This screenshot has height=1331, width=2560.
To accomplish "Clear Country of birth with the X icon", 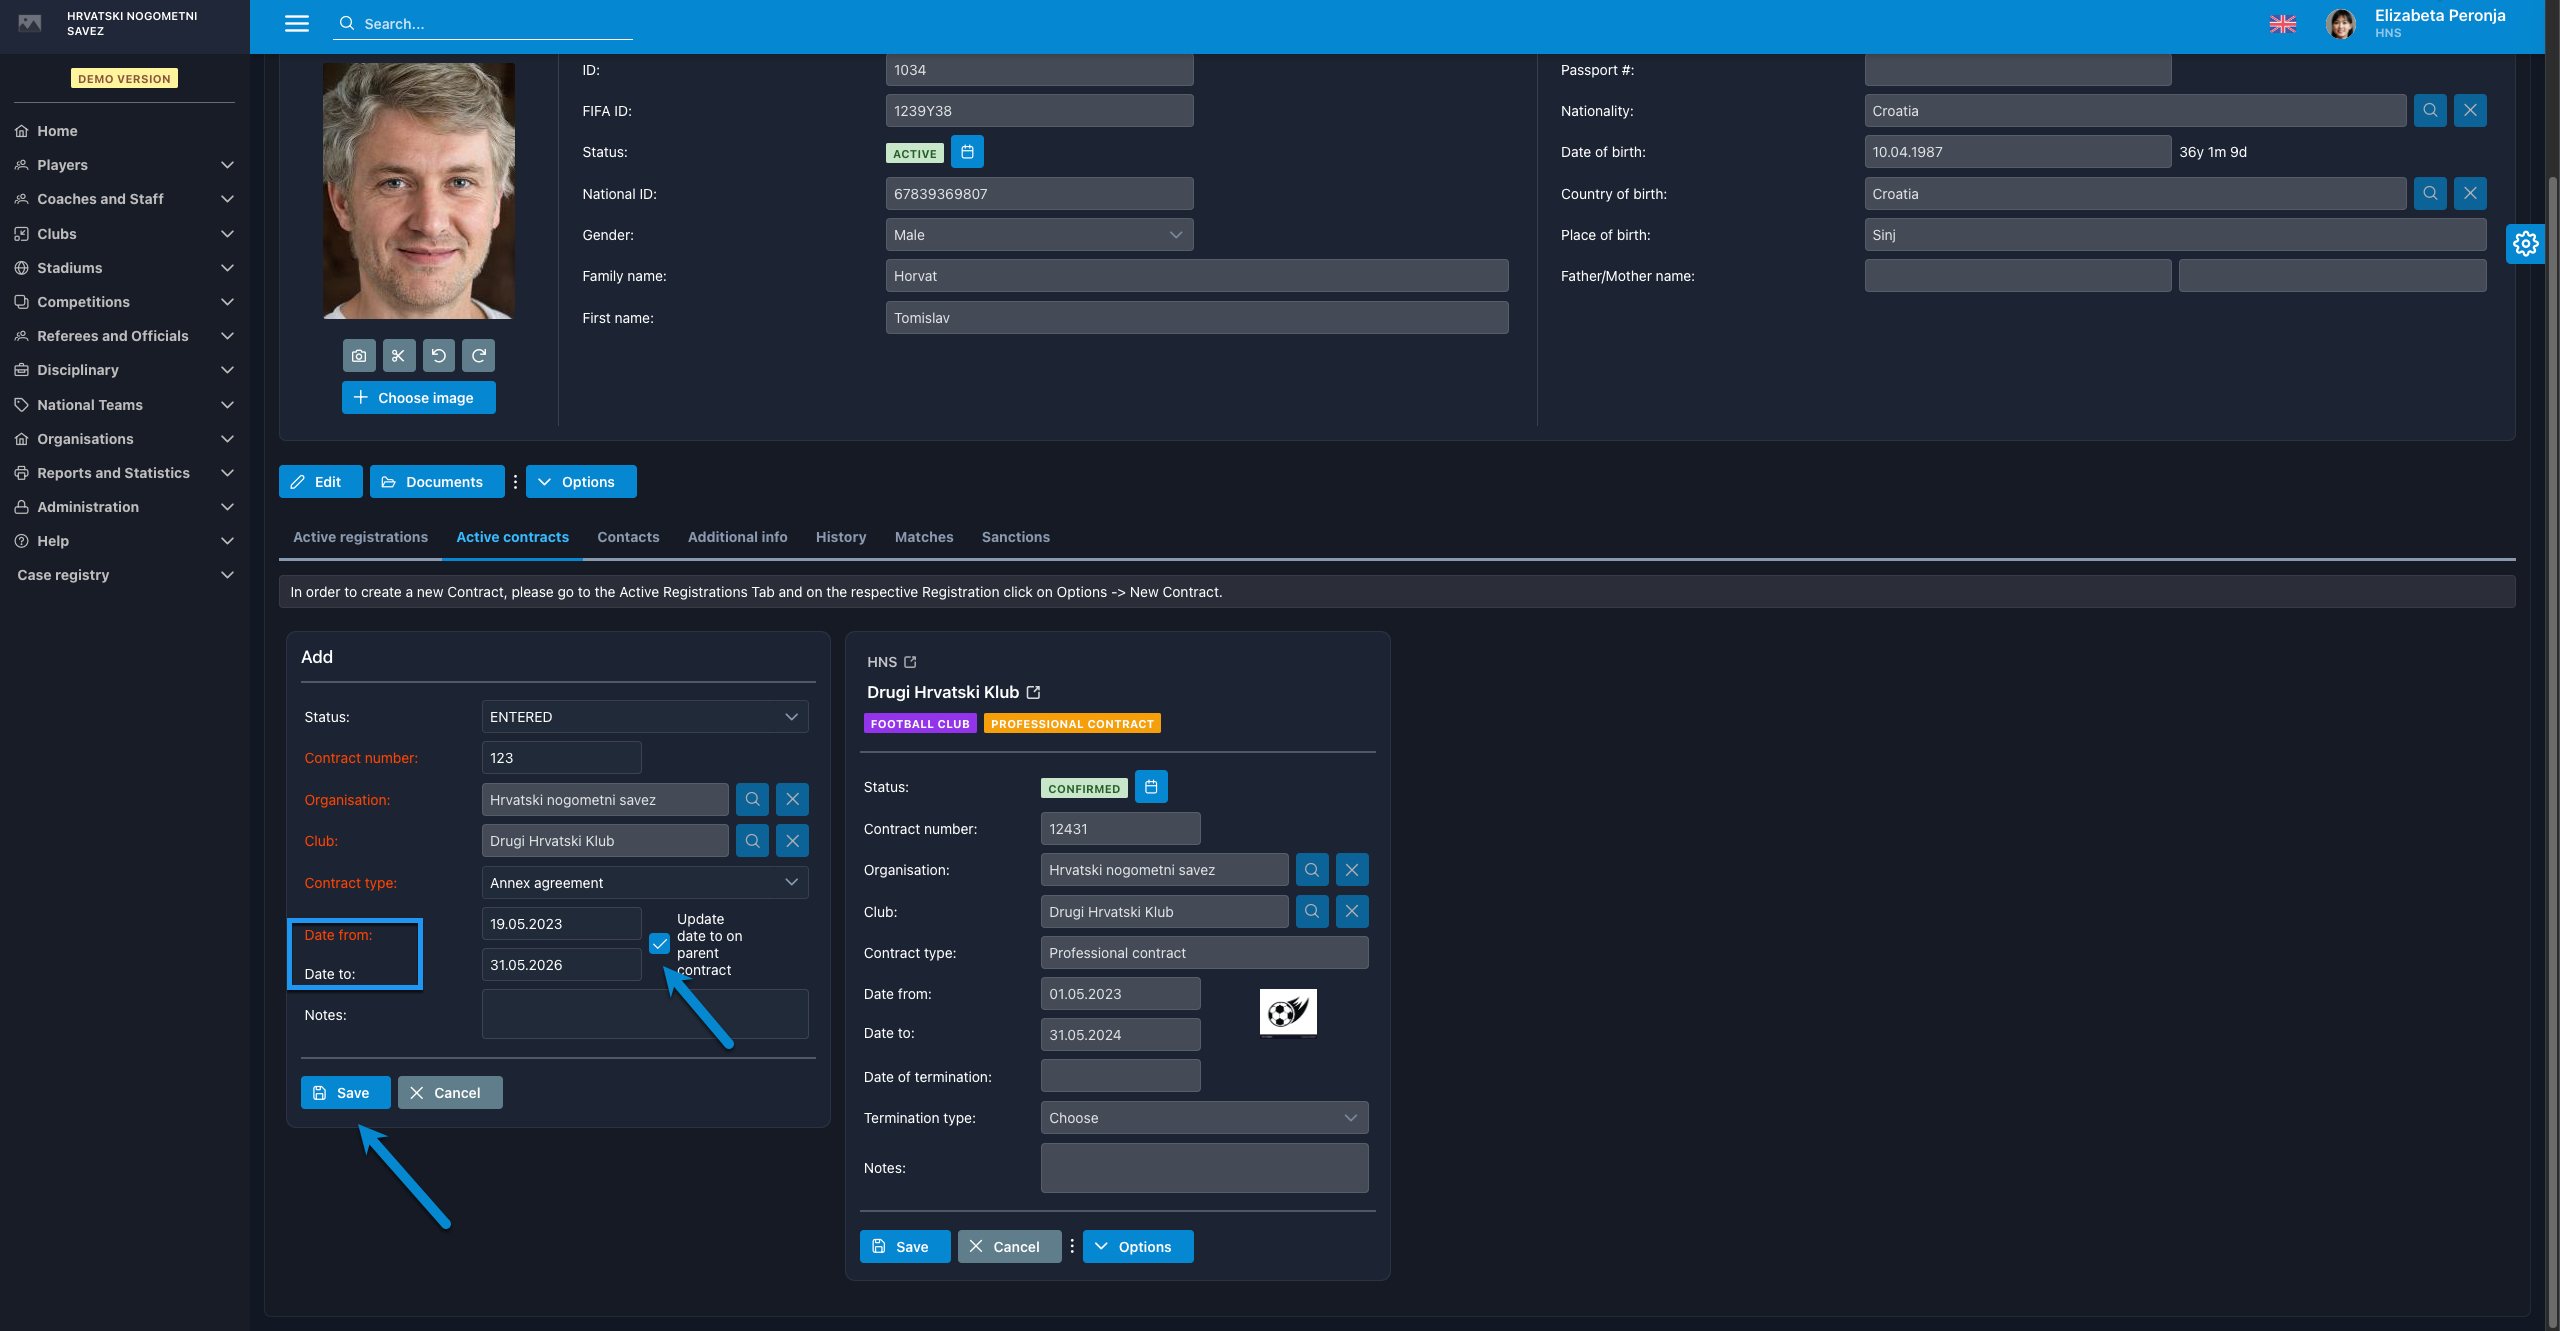I will point(2470,194).
